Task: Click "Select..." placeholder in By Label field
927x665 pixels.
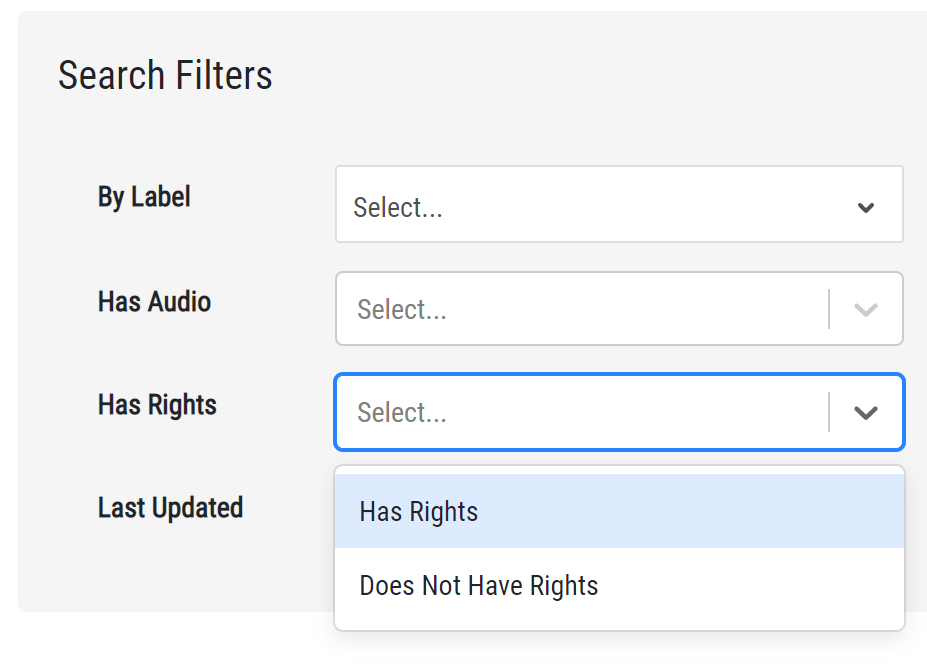Action: pos(398,208)
